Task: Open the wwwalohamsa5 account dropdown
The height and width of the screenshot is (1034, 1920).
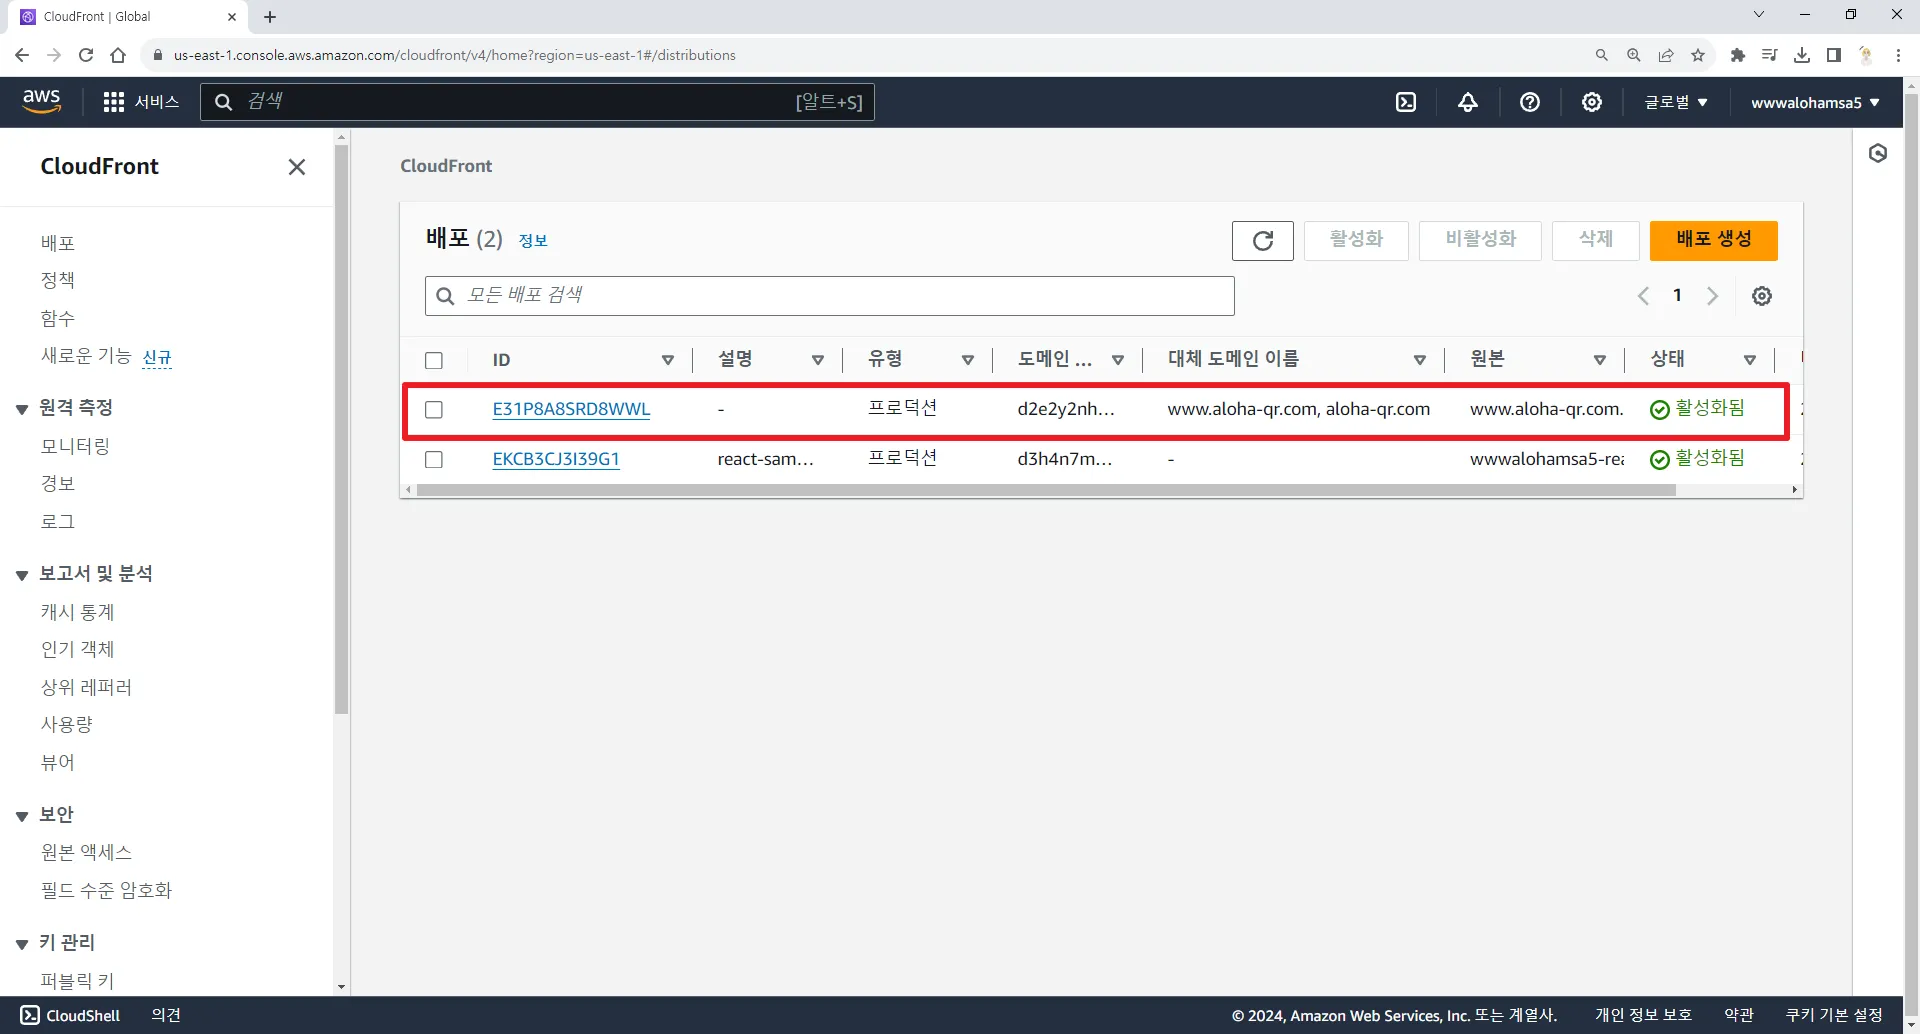Action: point(1815,102)
